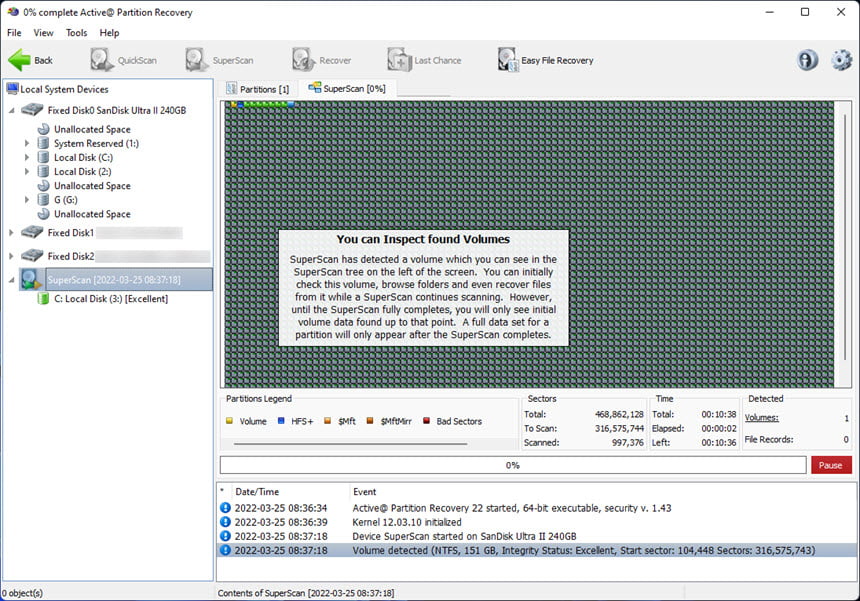Open the File menu

pos(14,33)
